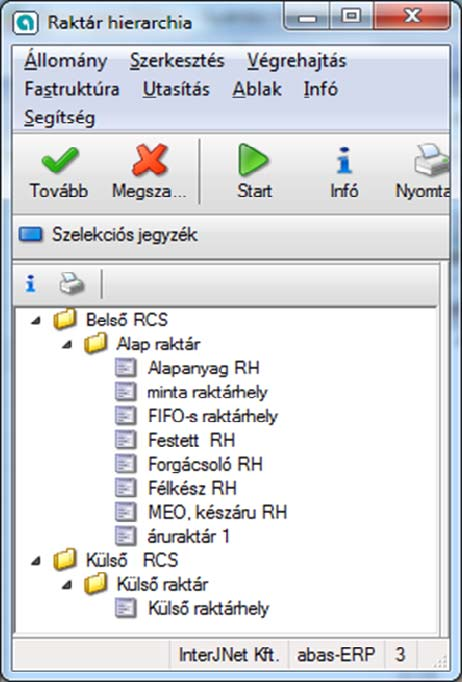Viewport: 462px width, 682px height.
Task: Open the Fastruktúra menu
Action: 72,89
